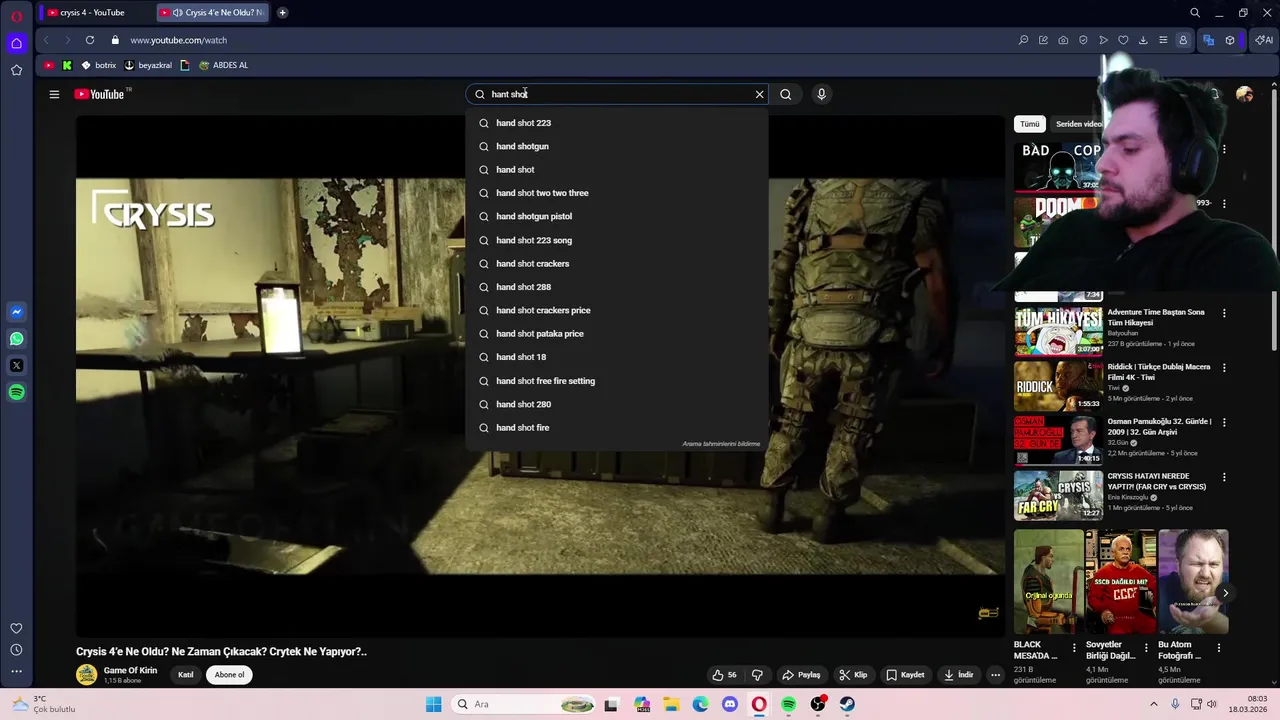1280x720 pixels.
Task: Like the video with thumbs up
Action: tap(724, 675)
